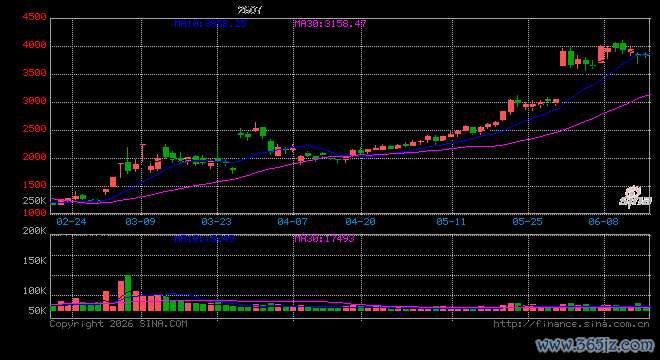
Task: Open the http://finance.sina.com.cn link
Action: [572, 324]
